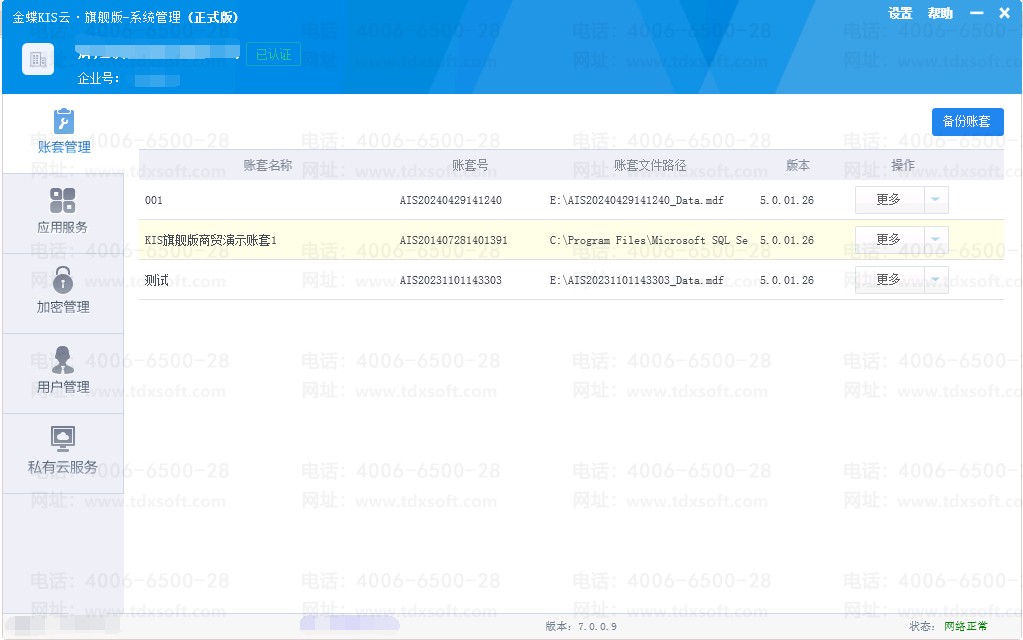
Task: Expand dropdown arrow for account 001
Action: (935, 200)
